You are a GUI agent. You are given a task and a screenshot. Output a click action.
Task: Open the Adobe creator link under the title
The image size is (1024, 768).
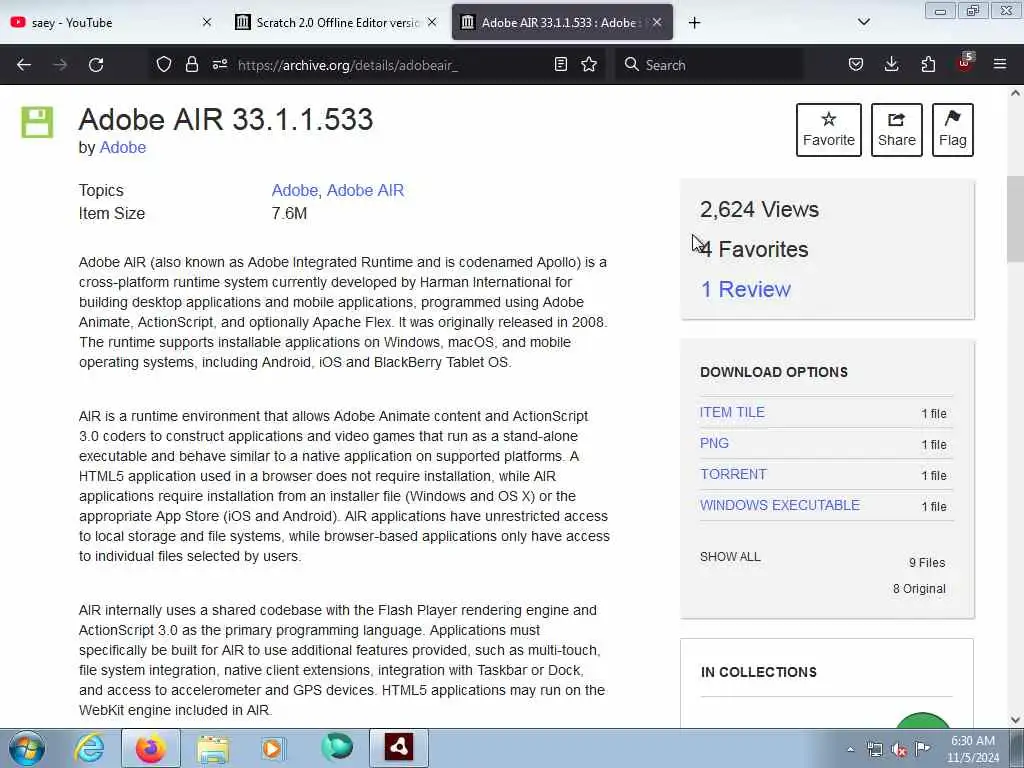[x=123, y=148]
